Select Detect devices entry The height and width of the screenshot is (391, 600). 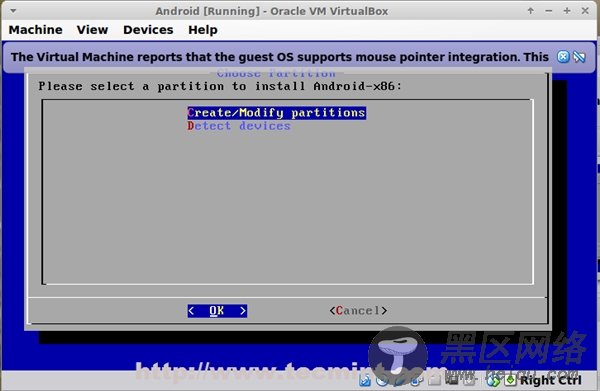pyautogui.click(x=239, y=126)
